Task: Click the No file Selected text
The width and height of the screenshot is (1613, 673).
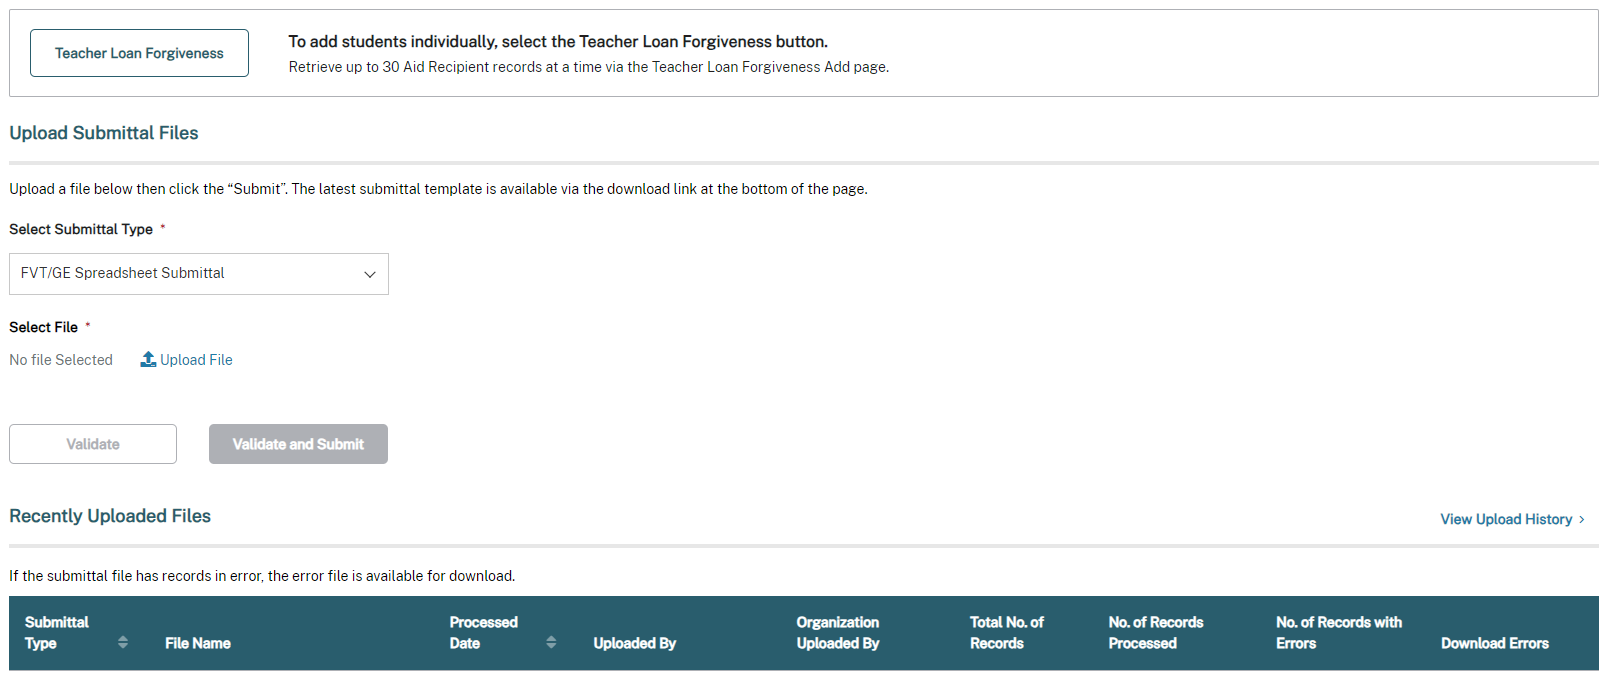Action: 61,360
